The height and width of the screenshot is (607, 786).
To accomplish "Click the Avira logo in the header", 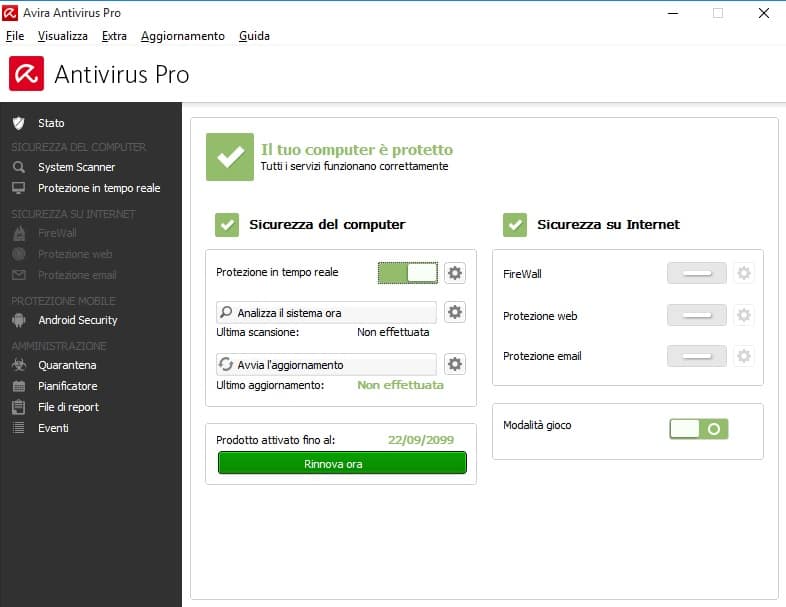I will pyautogui.click(x=26, y=74).
